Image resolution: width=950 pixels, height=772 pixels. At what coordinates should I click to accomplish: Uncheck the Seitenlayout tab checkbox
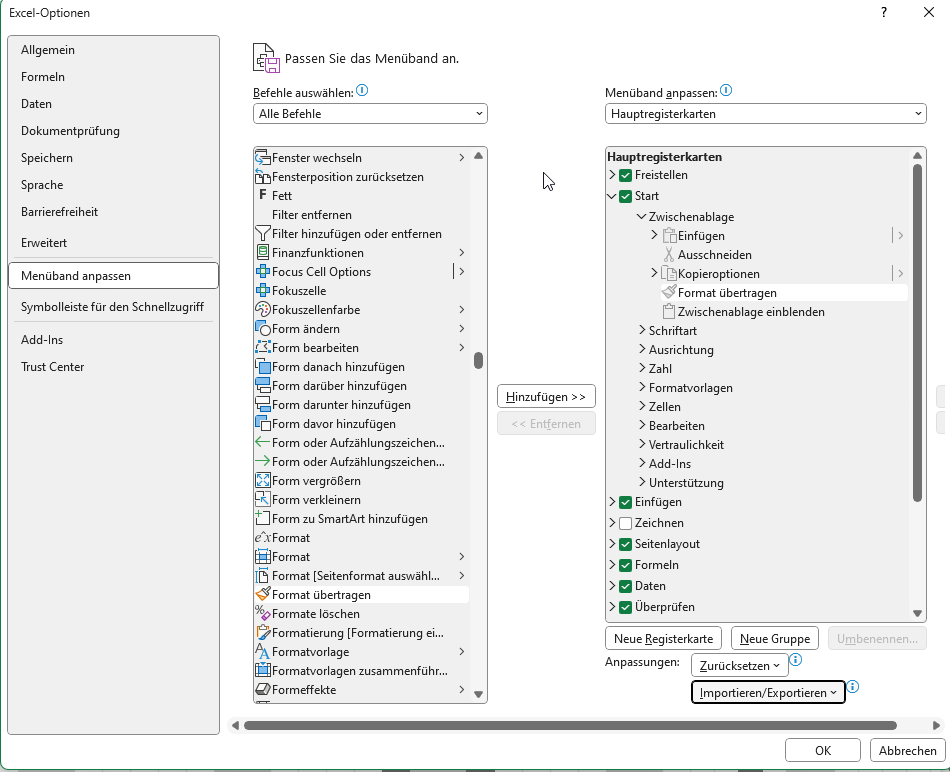pyautogui.click(x=626, y=544)
